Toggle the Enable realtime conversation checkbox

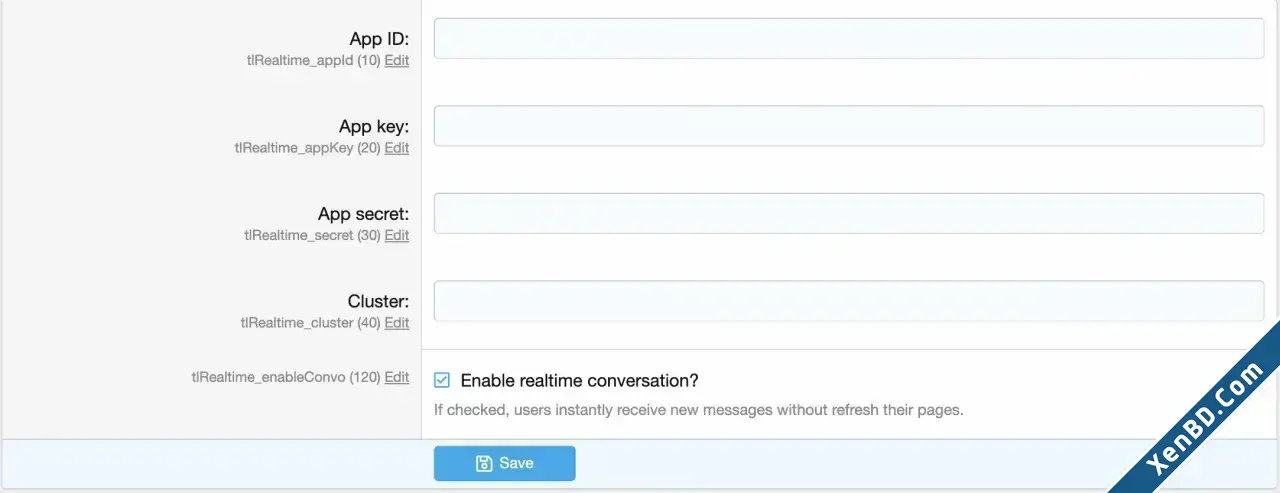(442, 380)
